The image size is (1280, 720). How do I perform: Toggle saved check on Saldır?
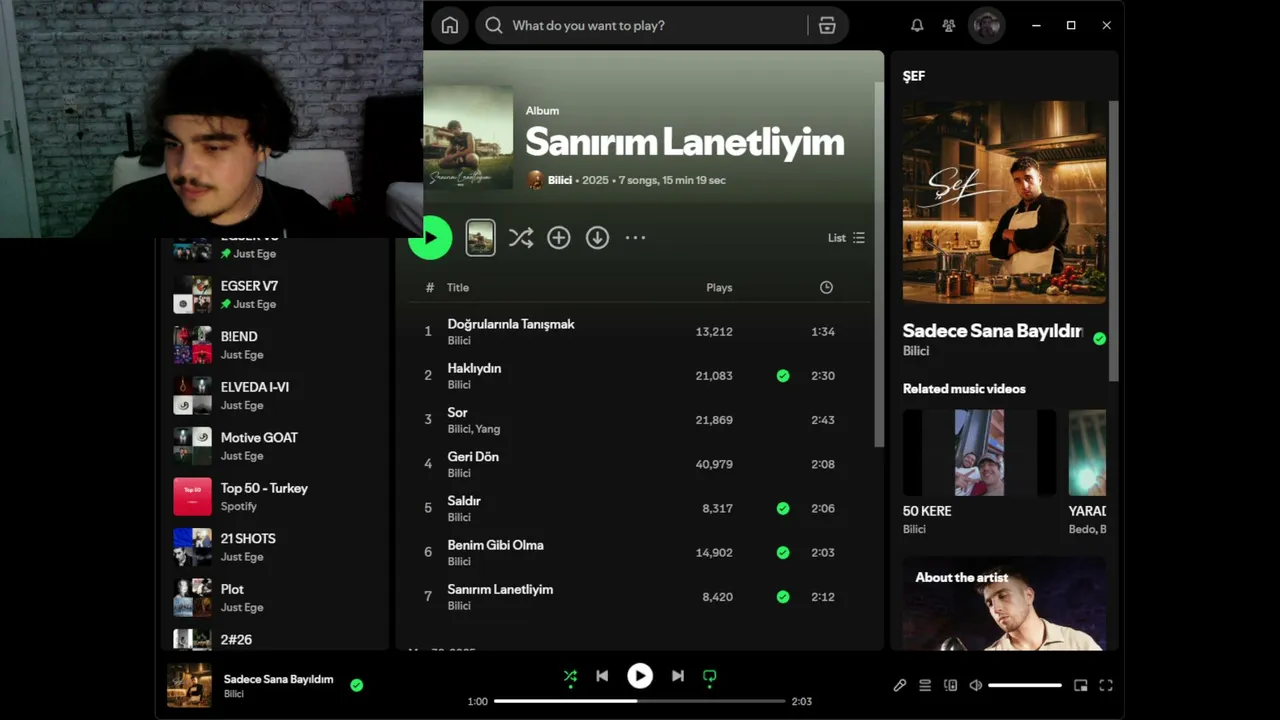click(x=783, y=508)
